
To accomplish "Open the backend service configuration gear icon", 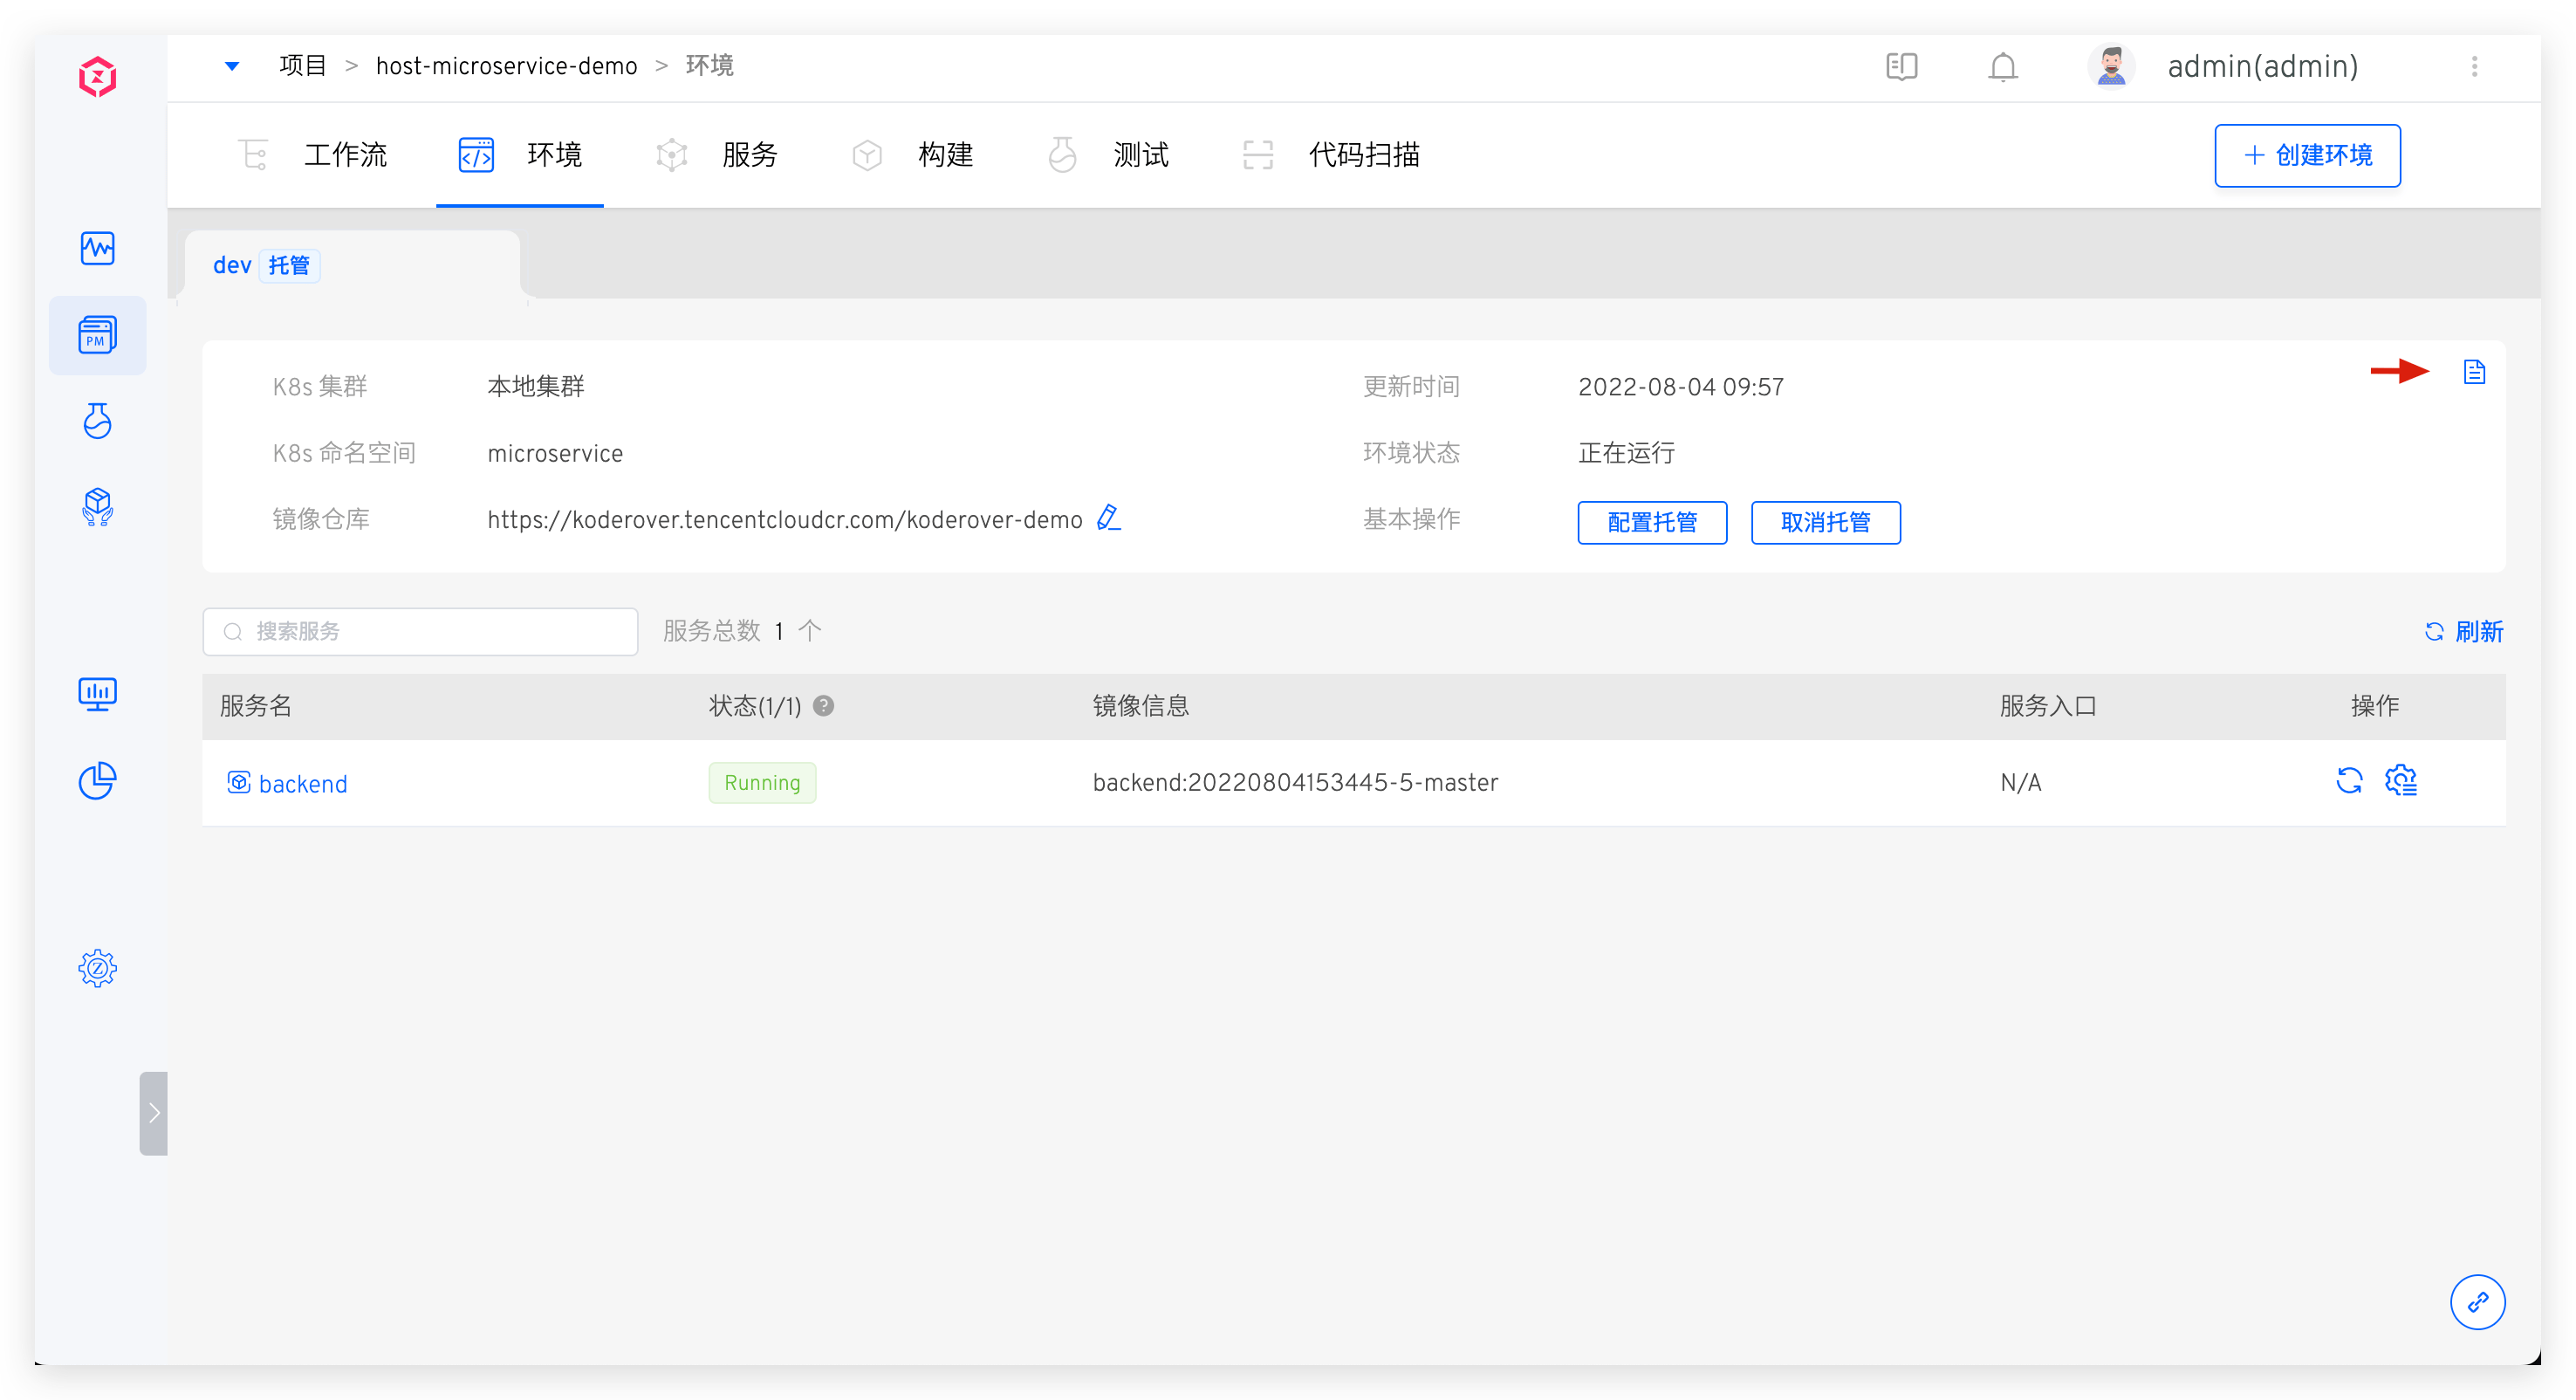I will click(x=2400, y=780).
